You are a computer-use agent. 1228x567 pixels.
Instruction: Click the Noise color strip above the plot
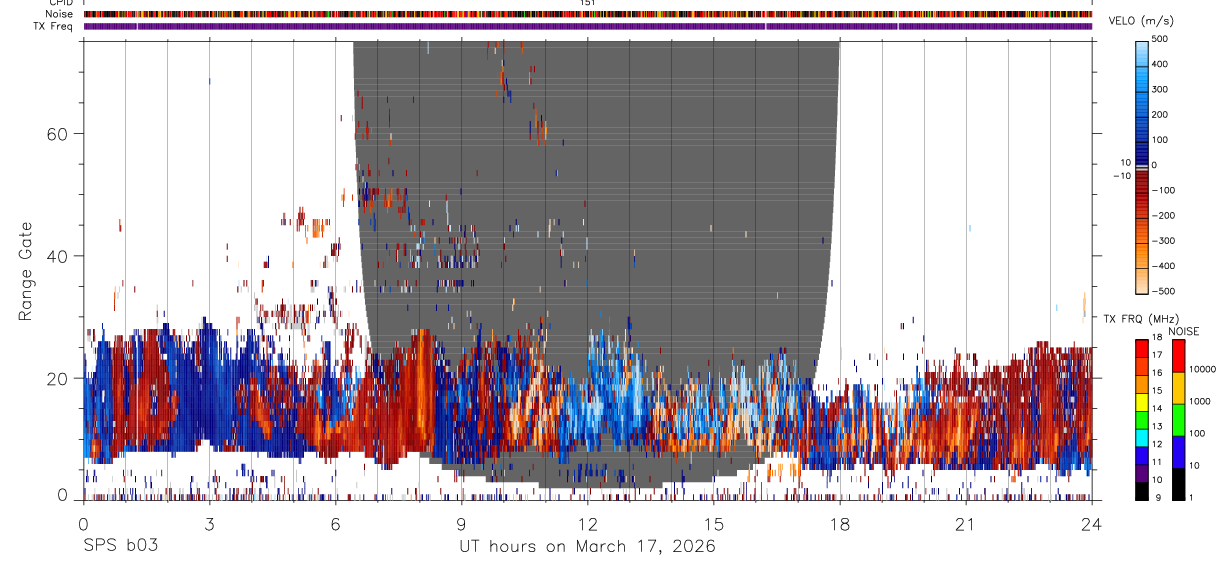[x=588, y=14]
